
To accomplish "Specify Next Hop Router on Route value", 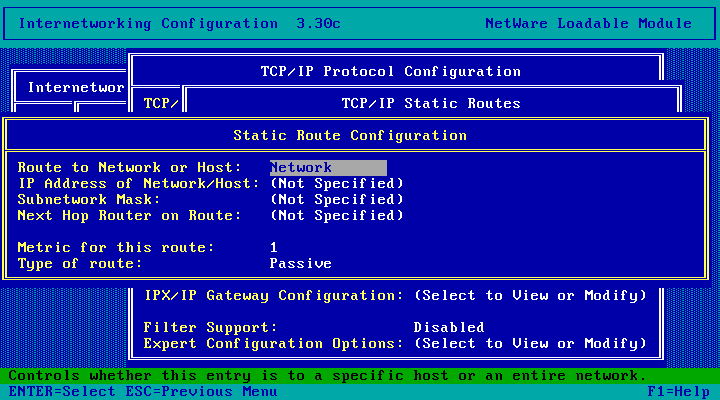I will (x=337, y=215).
